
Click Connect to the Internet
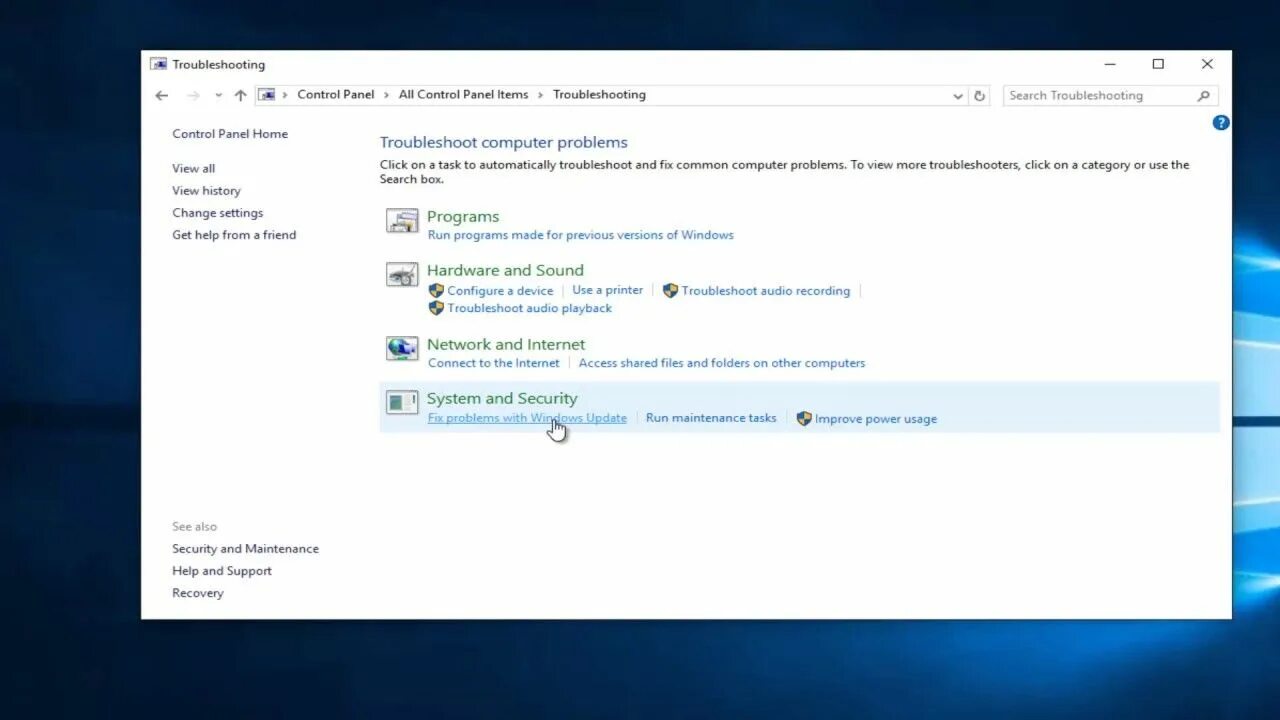pyautogui.click(x=494, y=363)
